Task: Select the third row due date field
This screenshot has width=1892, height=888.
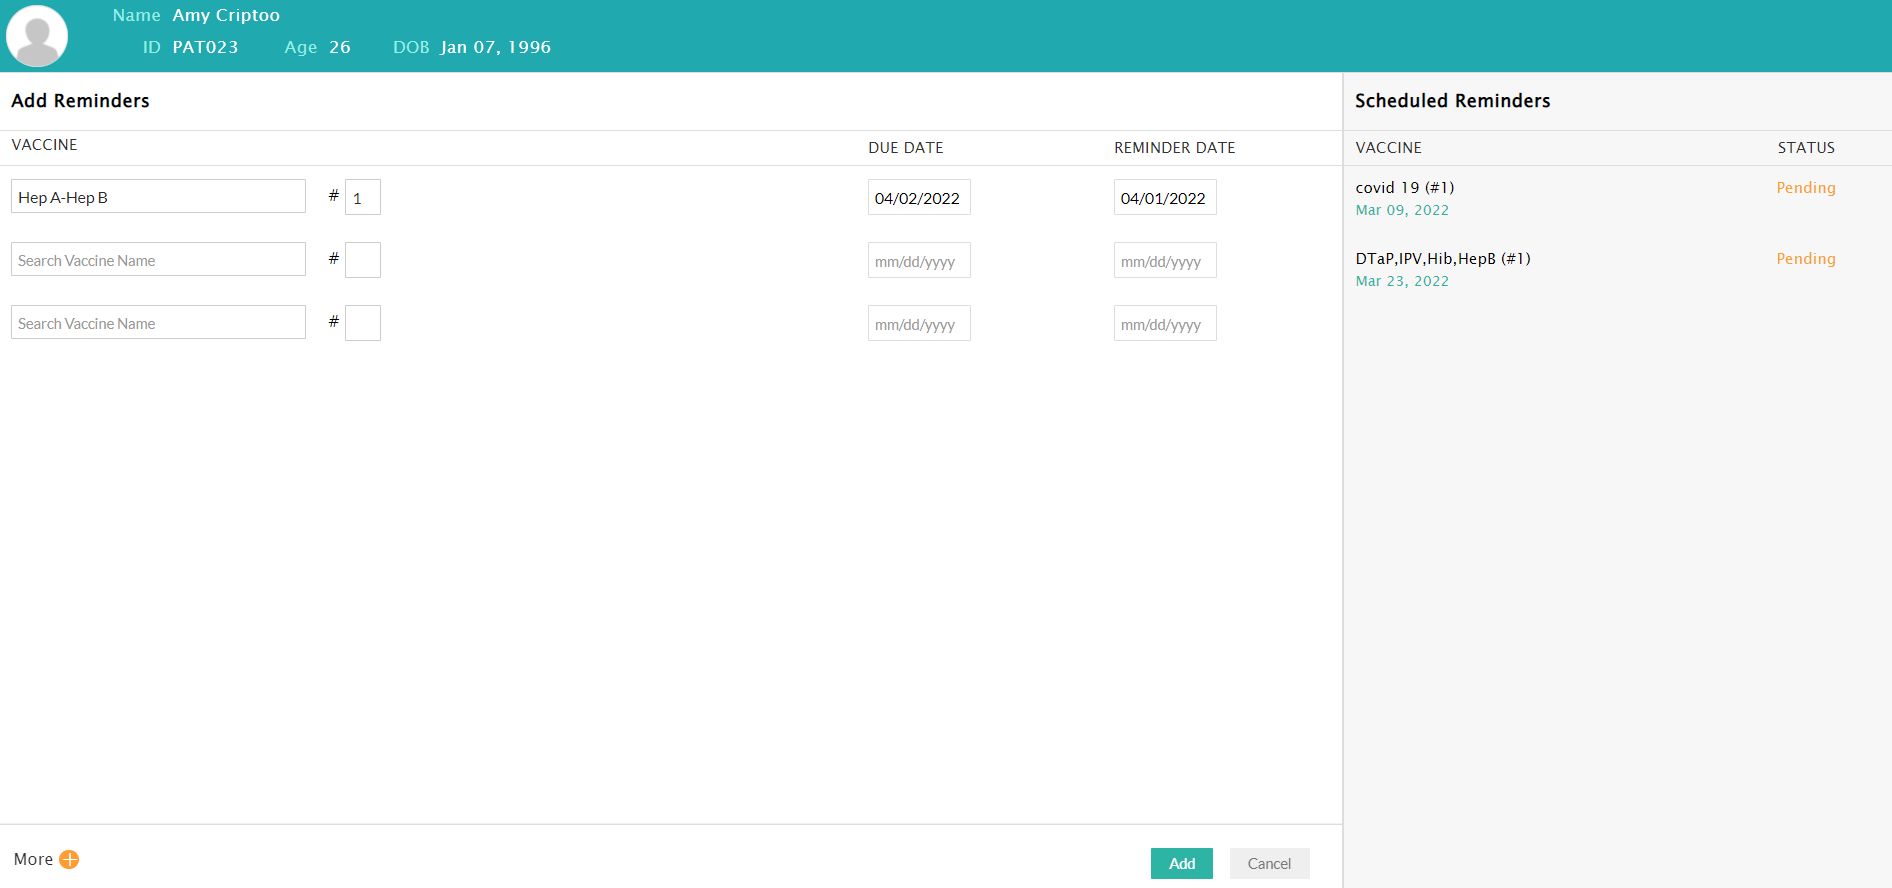Action: pos(918,324)
